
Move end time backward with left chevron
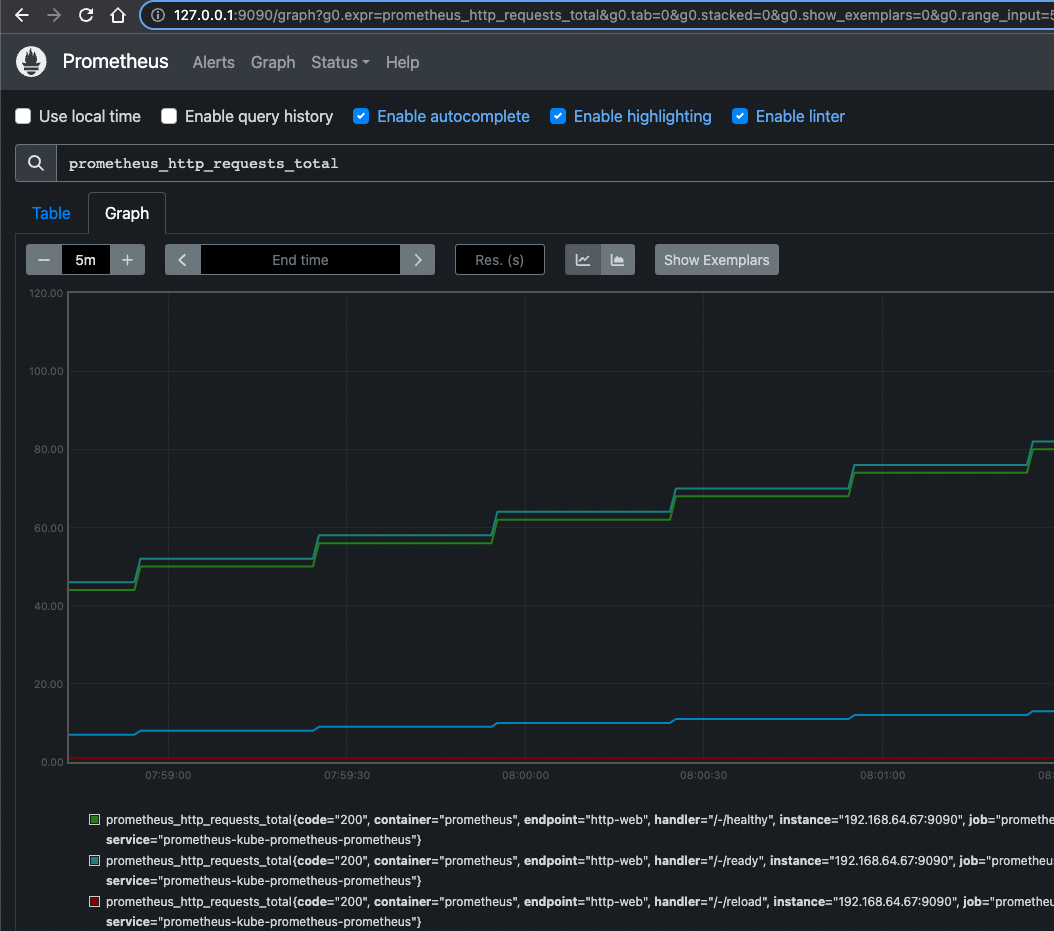182,260
